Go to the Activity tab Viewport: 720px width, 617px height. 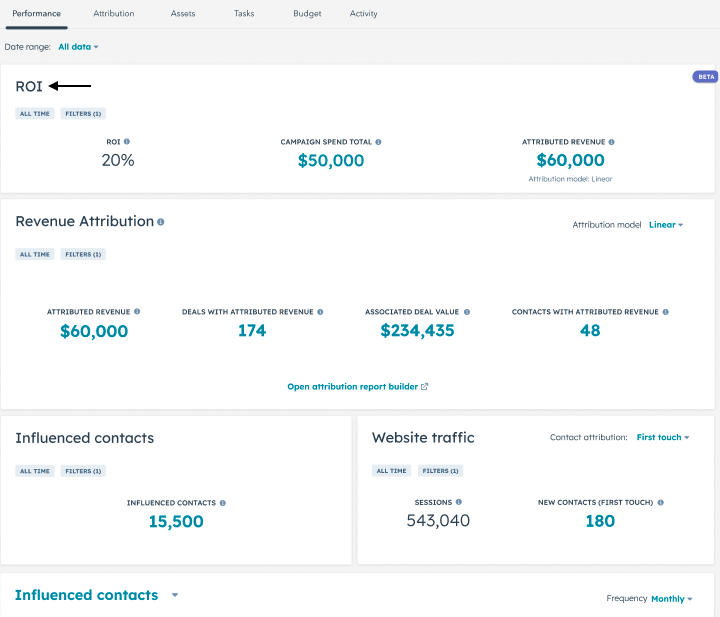point(364,14)
